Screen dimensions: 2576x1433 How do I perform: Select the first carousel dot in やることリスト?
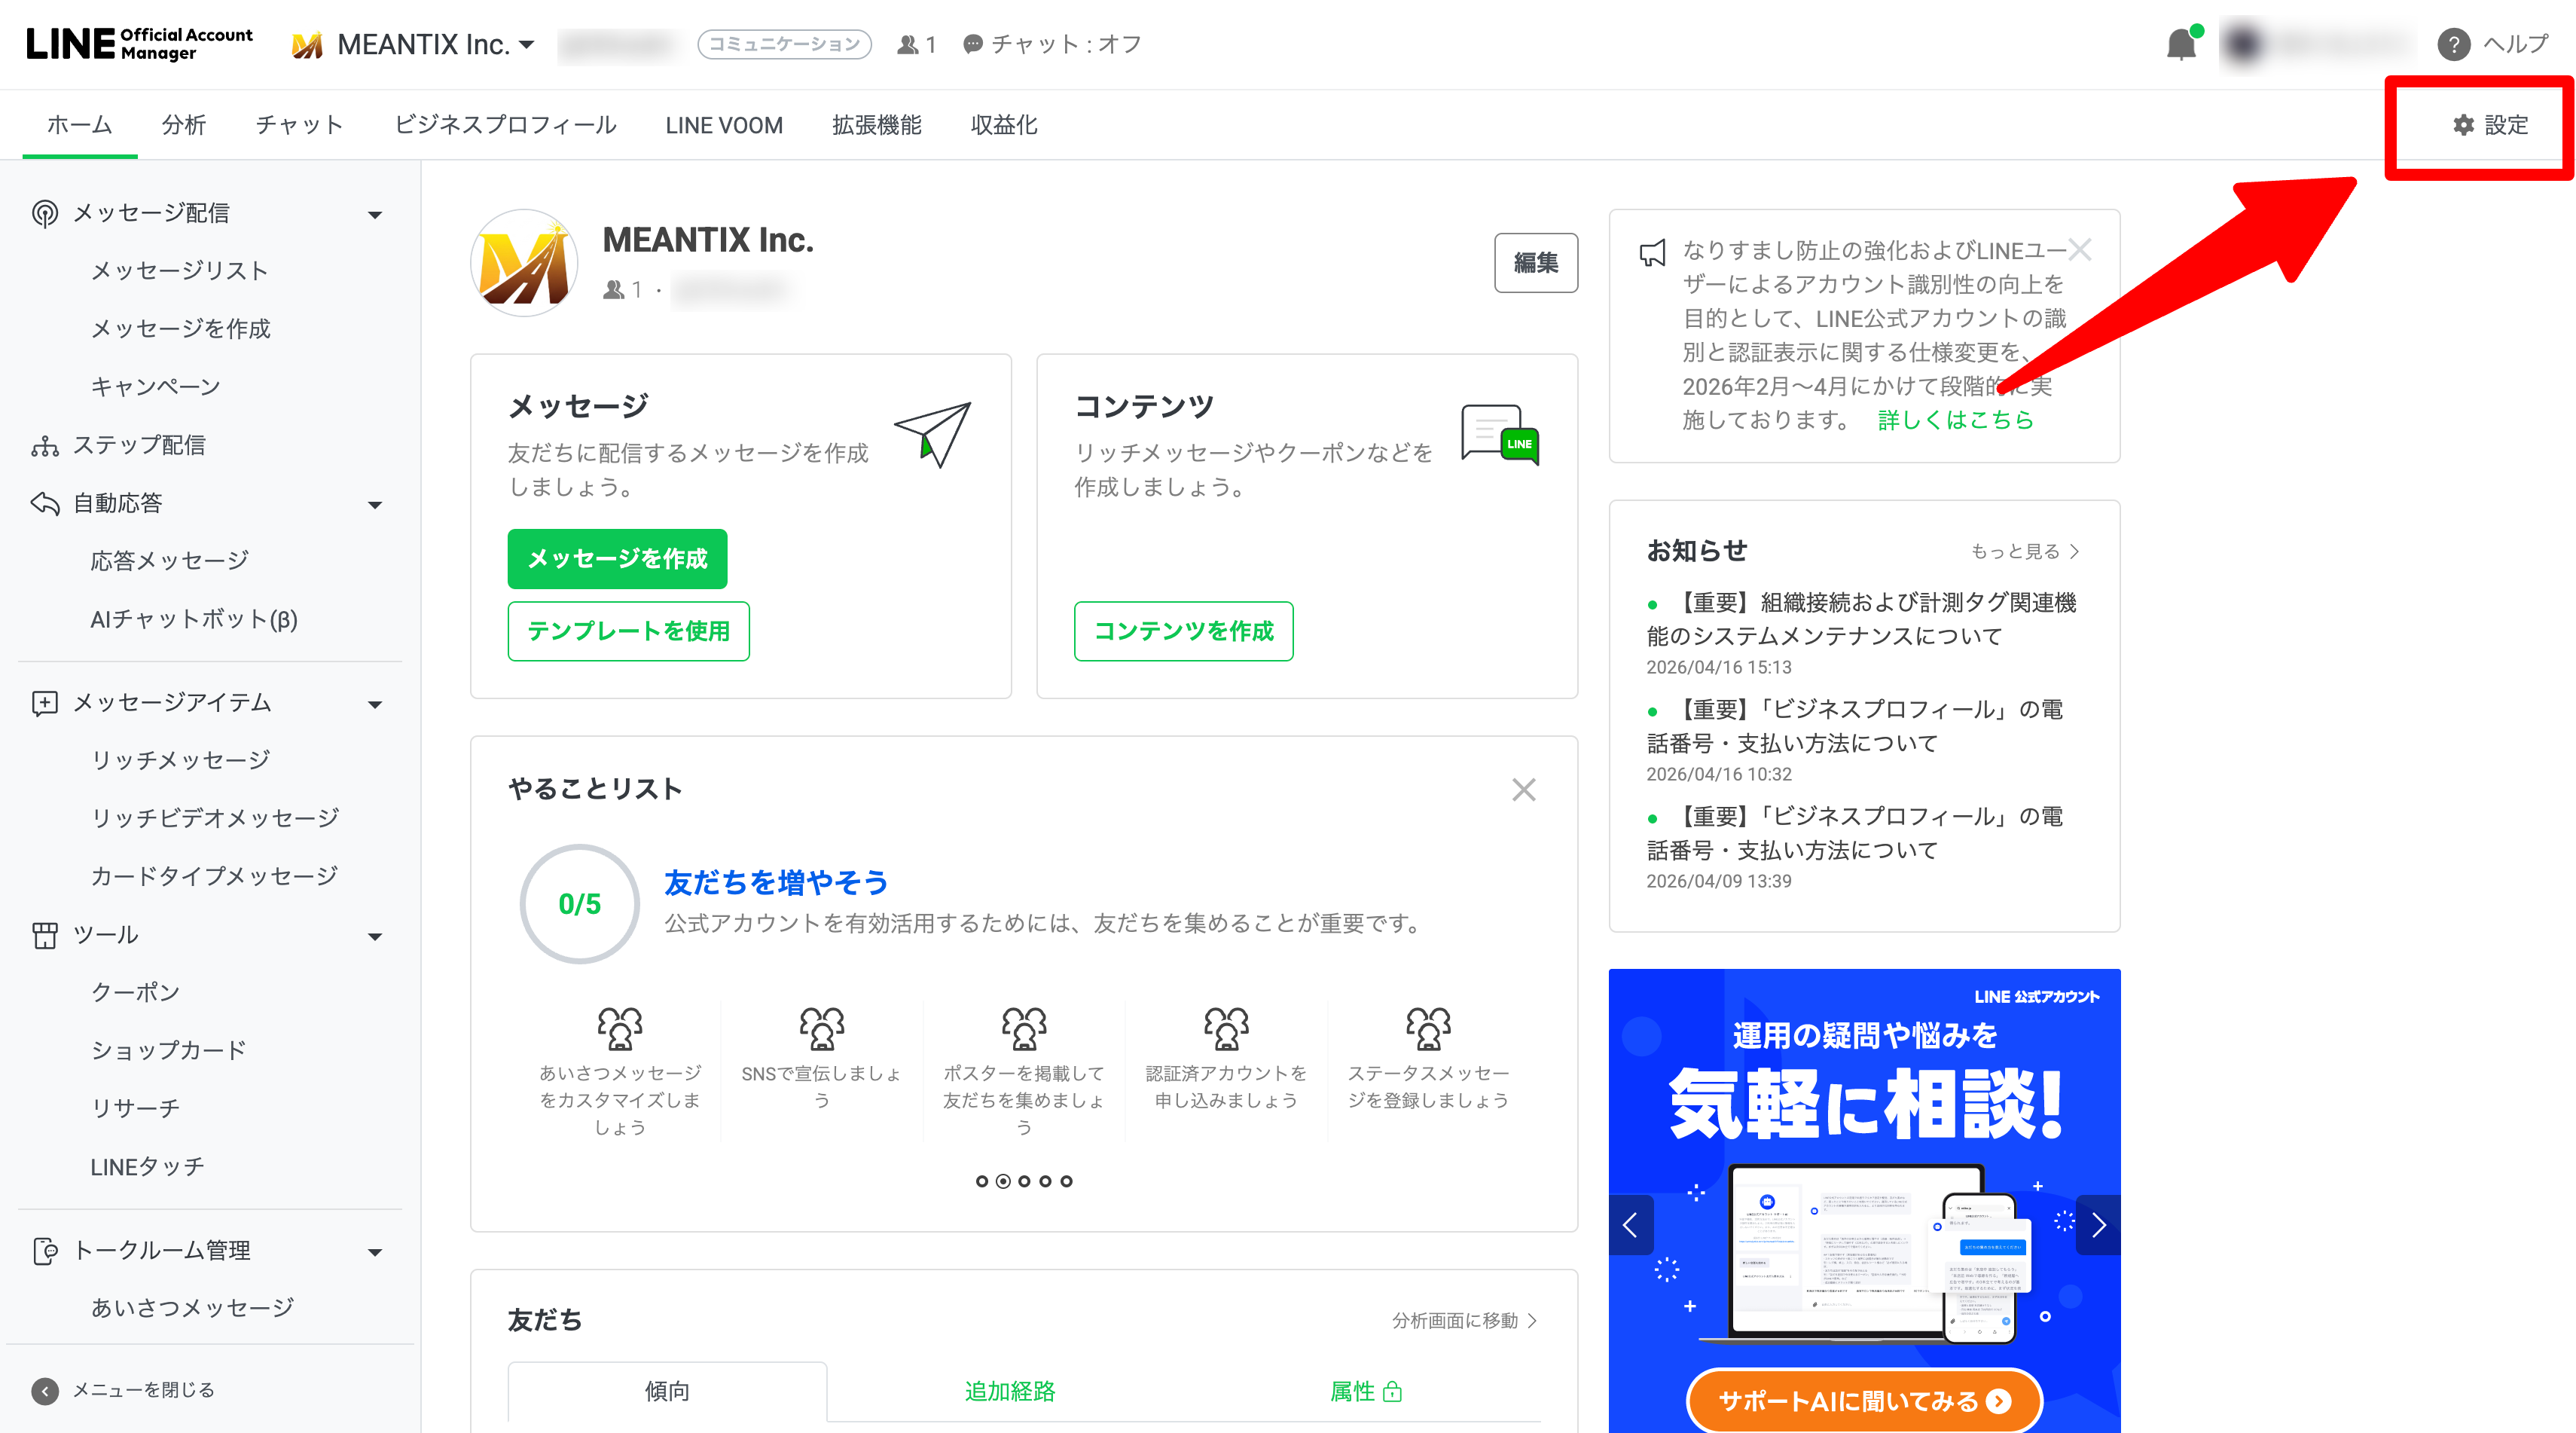tap(982, 1181)
